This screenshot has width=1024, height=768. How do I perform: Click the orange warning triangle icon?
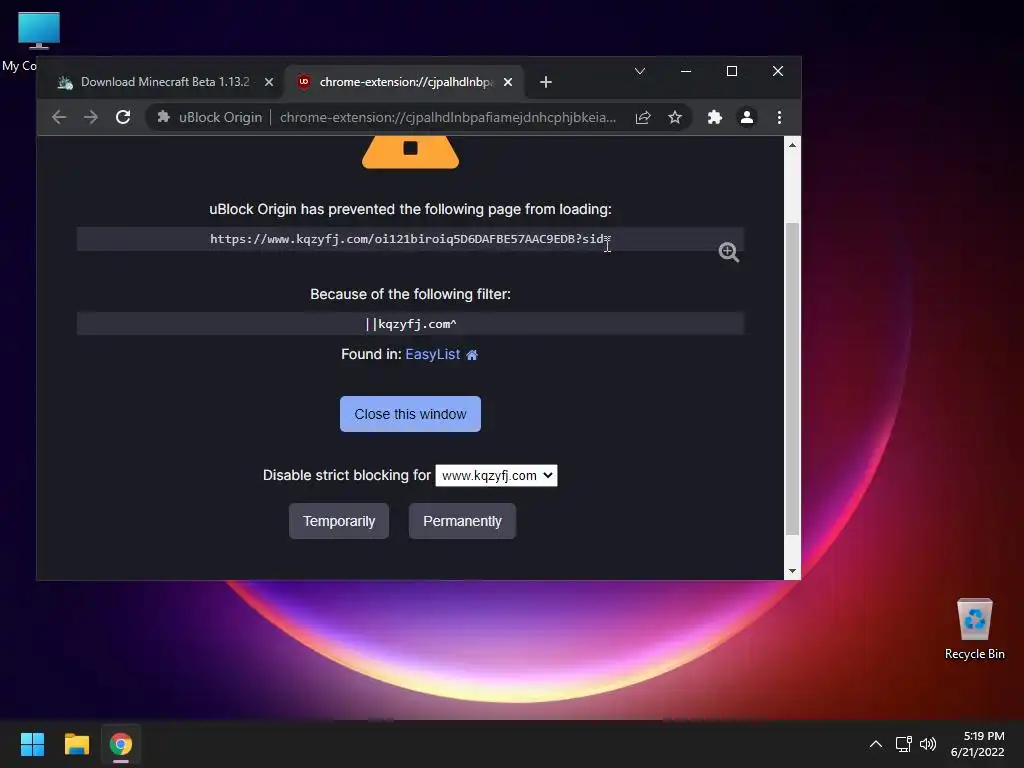pos(410,152)
